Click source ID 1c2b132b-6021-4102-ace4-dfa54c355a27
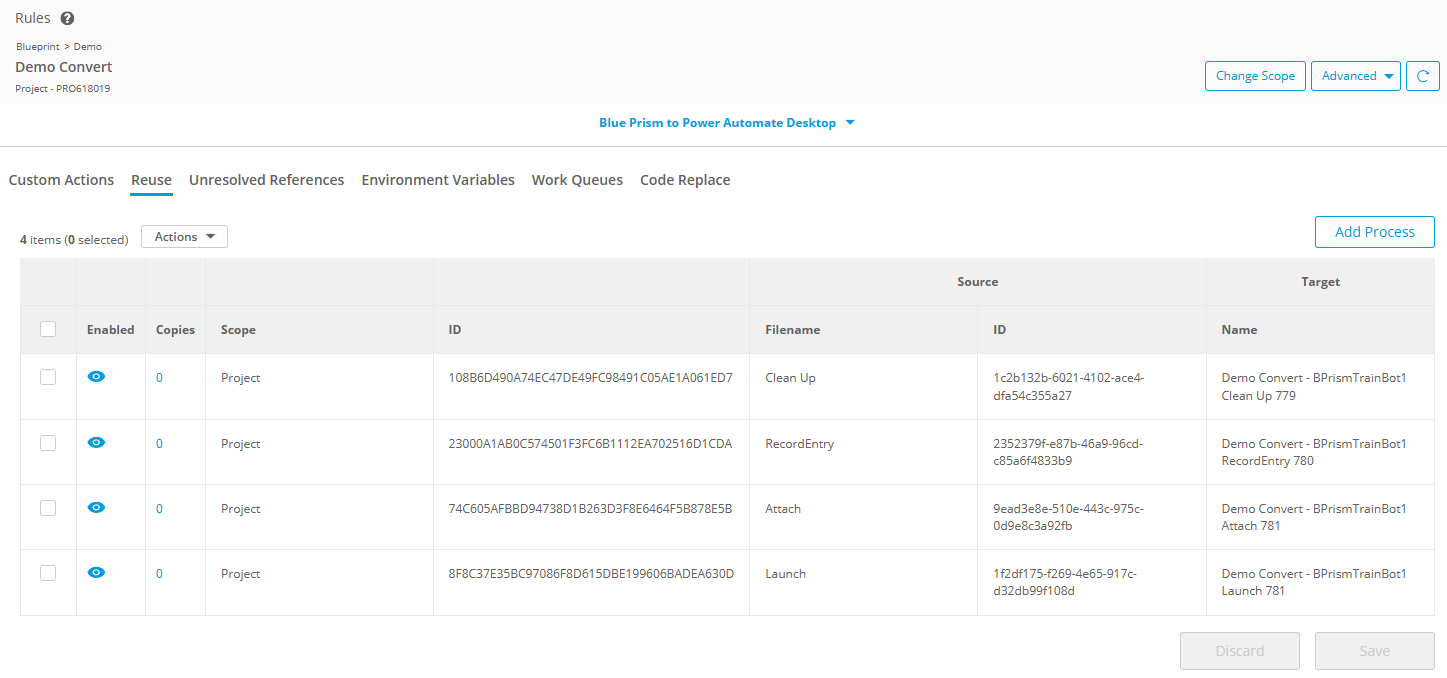This screenshot has height=678, width=1447. pos(1068,387)
